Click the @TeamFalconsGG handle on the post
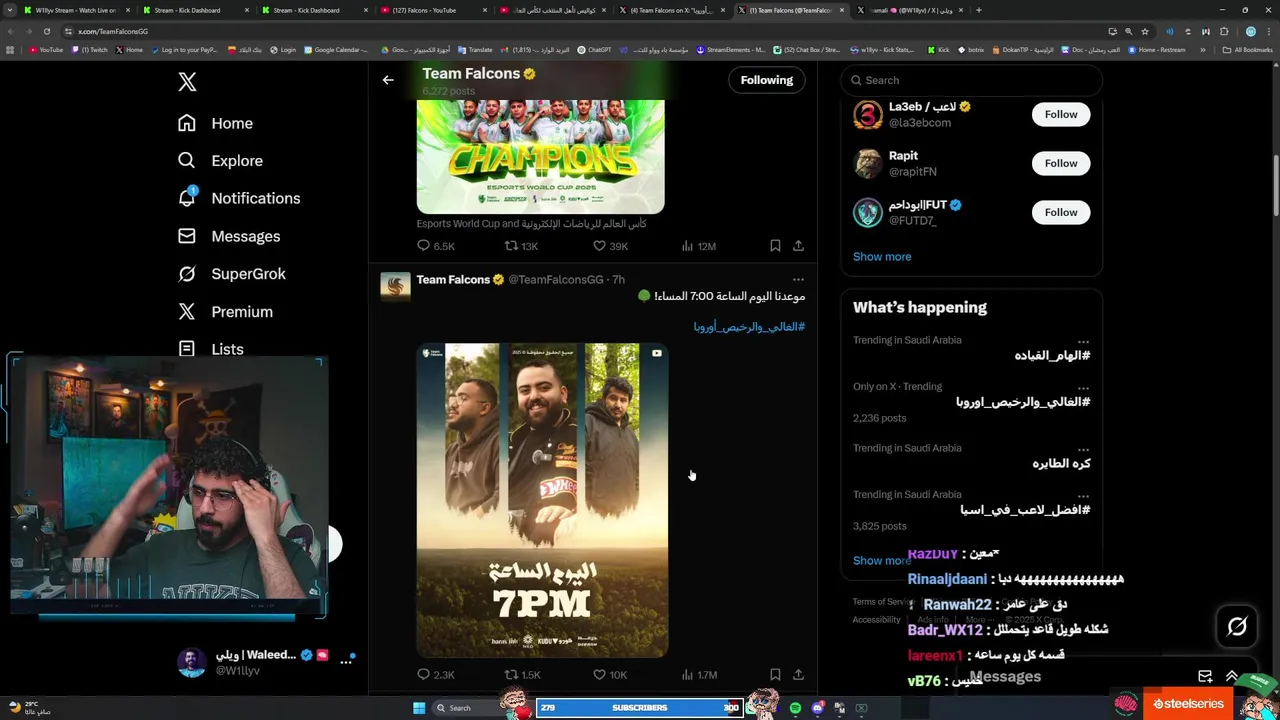Screen dimensions: 1280x720 [x=555, y=280]
